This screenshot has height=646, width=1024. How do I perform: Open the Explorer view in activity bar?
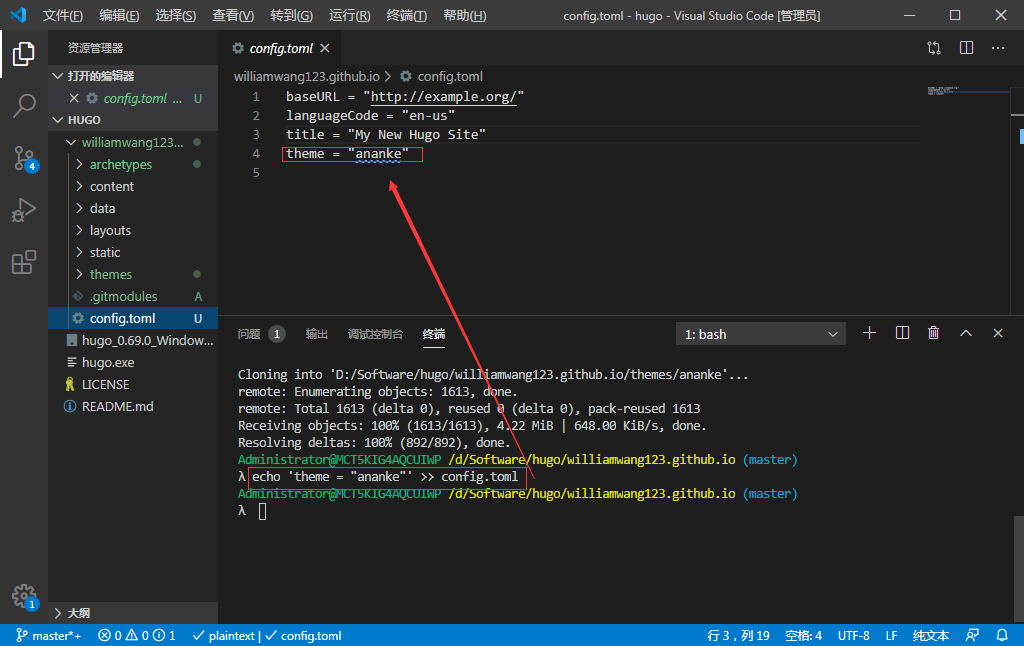[x=24, y=54]
